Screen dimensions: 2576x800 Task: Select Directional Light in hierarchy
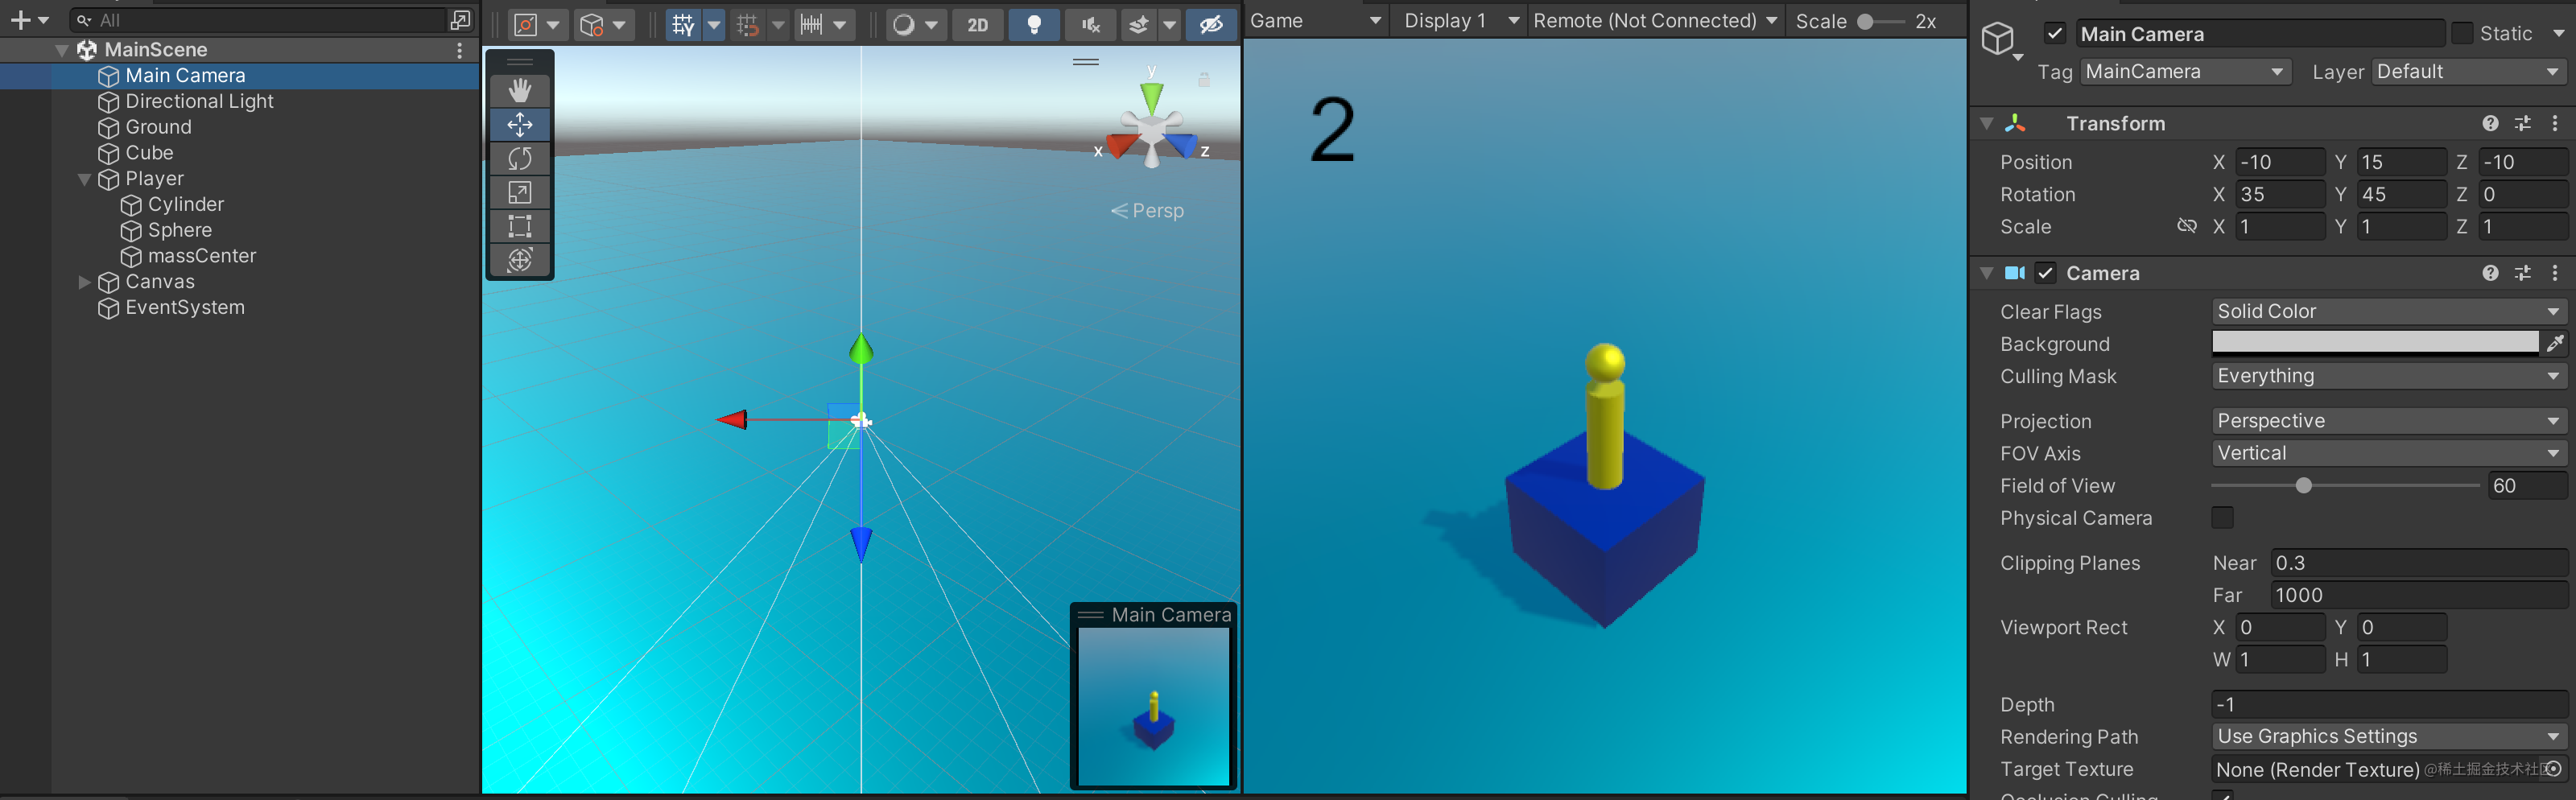click(x=199, y=101)
